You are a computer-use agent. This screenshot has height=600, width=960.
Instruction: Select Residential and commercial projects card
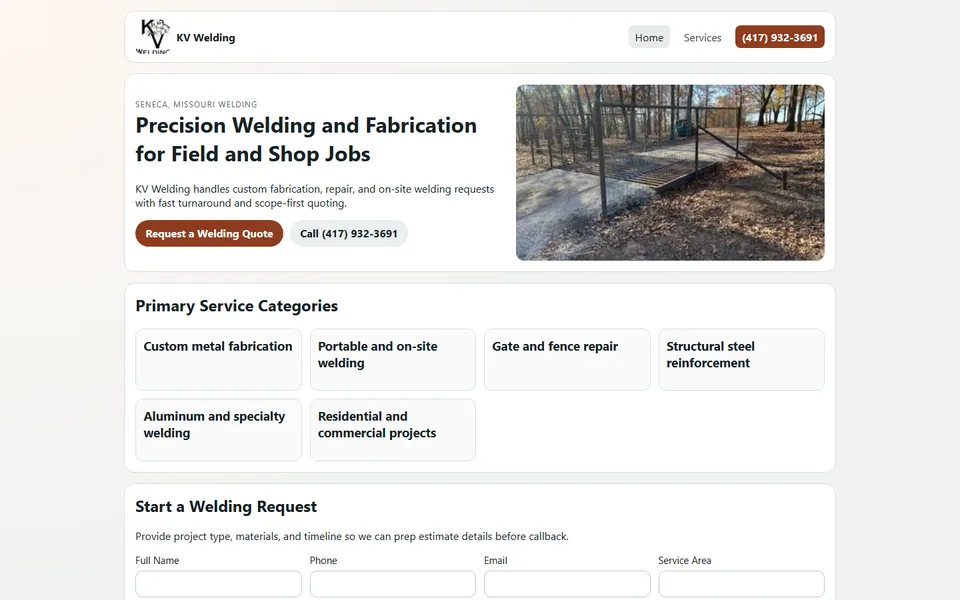click(392, 430)
